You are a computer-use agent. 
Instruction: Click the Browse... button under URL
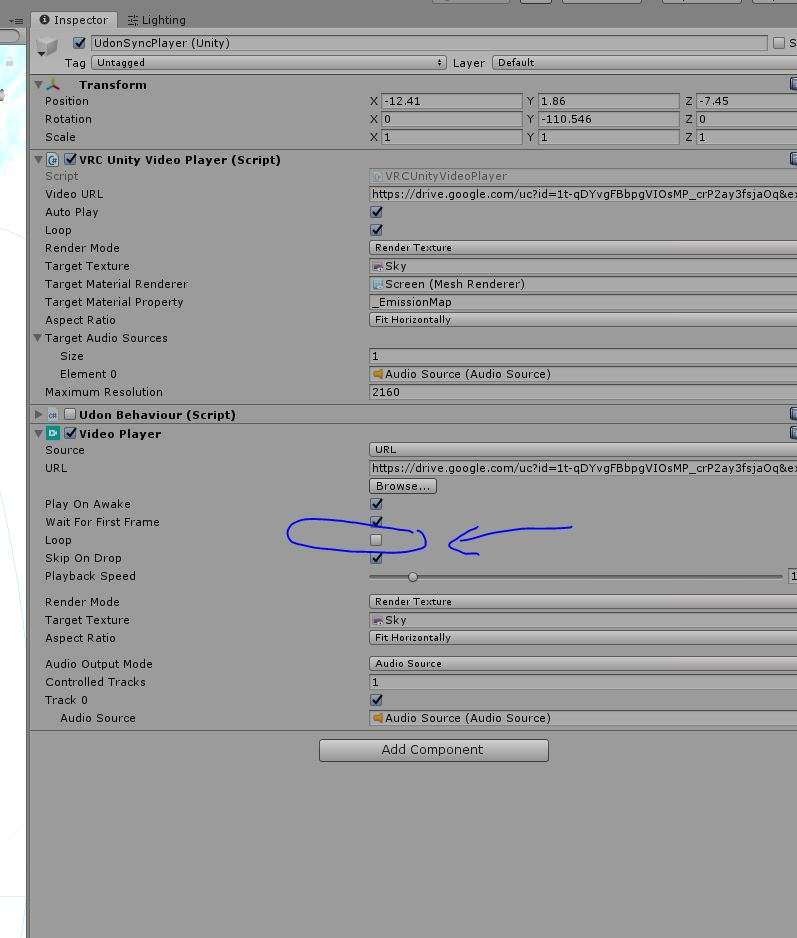pos(403,486)
